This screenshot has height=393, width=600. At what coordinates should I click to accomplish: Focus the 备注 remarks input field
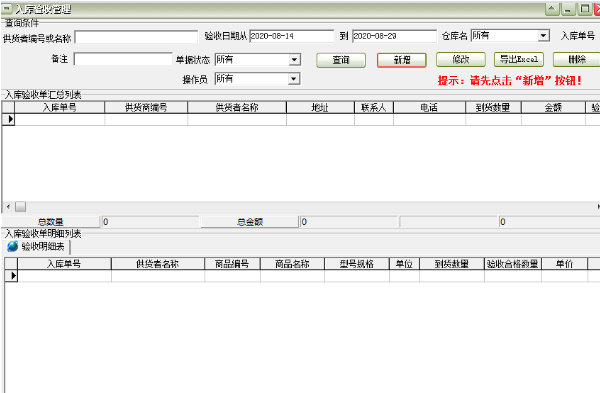(x=123, y=59)
